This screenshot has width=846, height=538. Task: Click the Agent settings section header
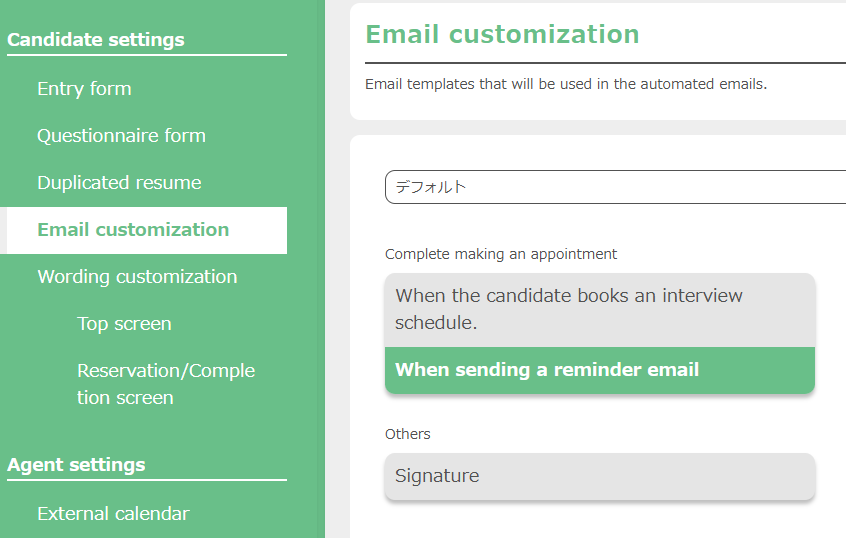coord(76,465)
